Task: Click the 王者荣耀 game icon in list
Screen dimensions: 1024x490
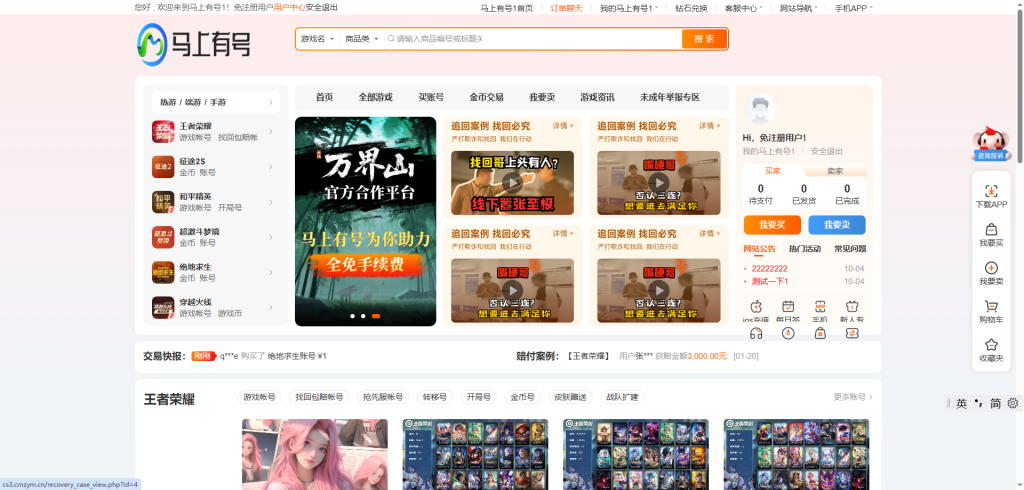Action: [163, 131]
